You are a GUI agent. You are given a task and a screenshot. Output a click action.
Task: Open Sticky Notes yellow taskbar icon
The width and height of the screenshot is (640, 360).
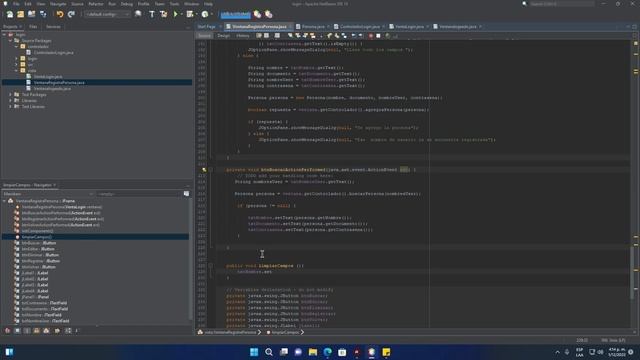(386, 352)
